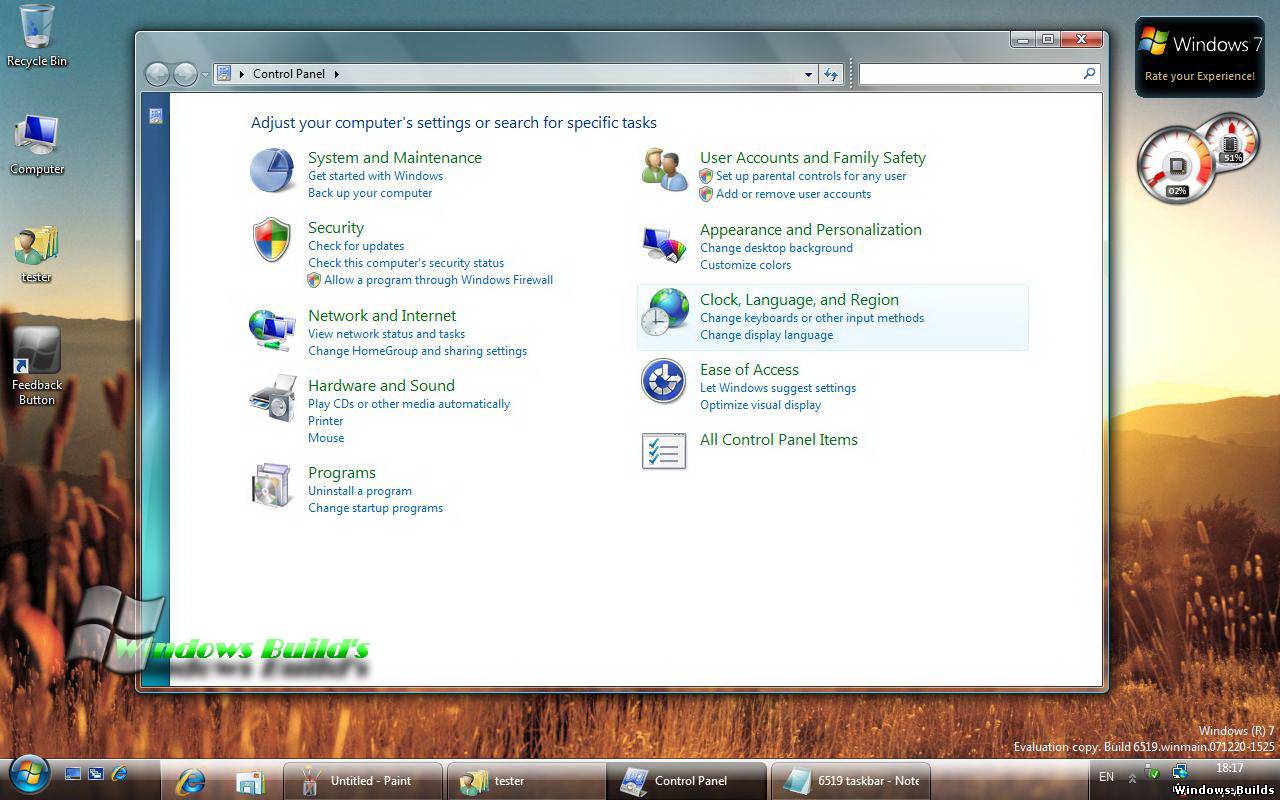1280x800 pixels.
Task: Click the All Control Panel Items icon
Action: (x=664, y=451)
